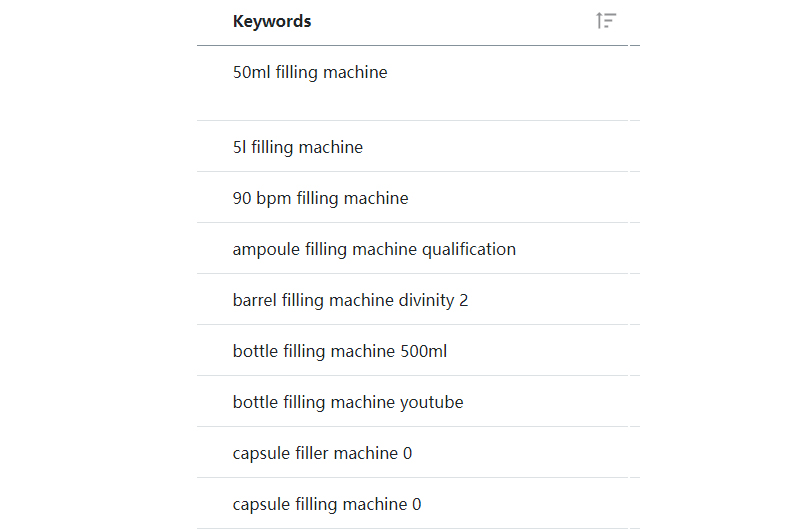The image size is (800, 529).
Task: Click the '5l filling machine' text
Action: [x=298, y=148]
